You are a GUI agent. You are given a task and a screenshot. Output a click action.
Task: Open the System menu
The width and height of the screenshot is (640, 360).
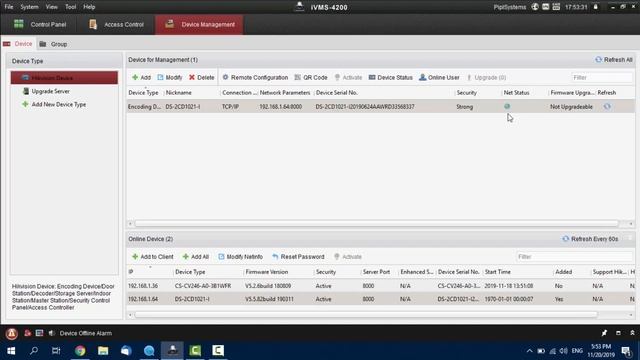pos(29,7)
